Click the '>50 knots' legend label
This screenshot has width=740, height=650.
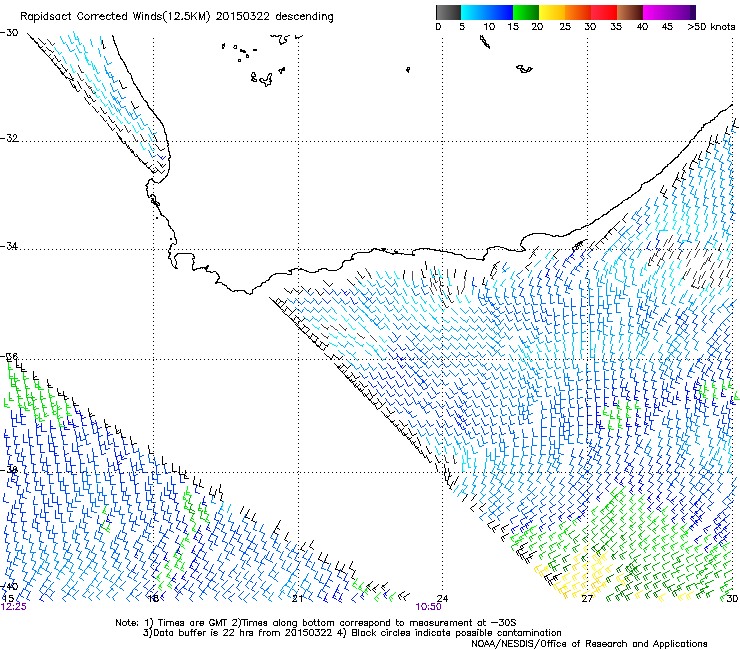[x=711, y=27]
